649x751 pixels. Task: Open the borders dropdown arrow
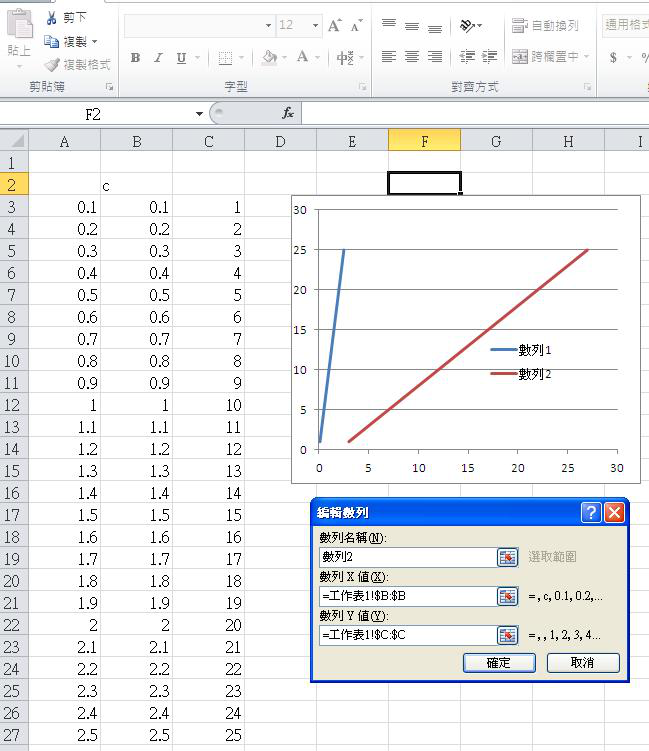(x=241, y=58)
